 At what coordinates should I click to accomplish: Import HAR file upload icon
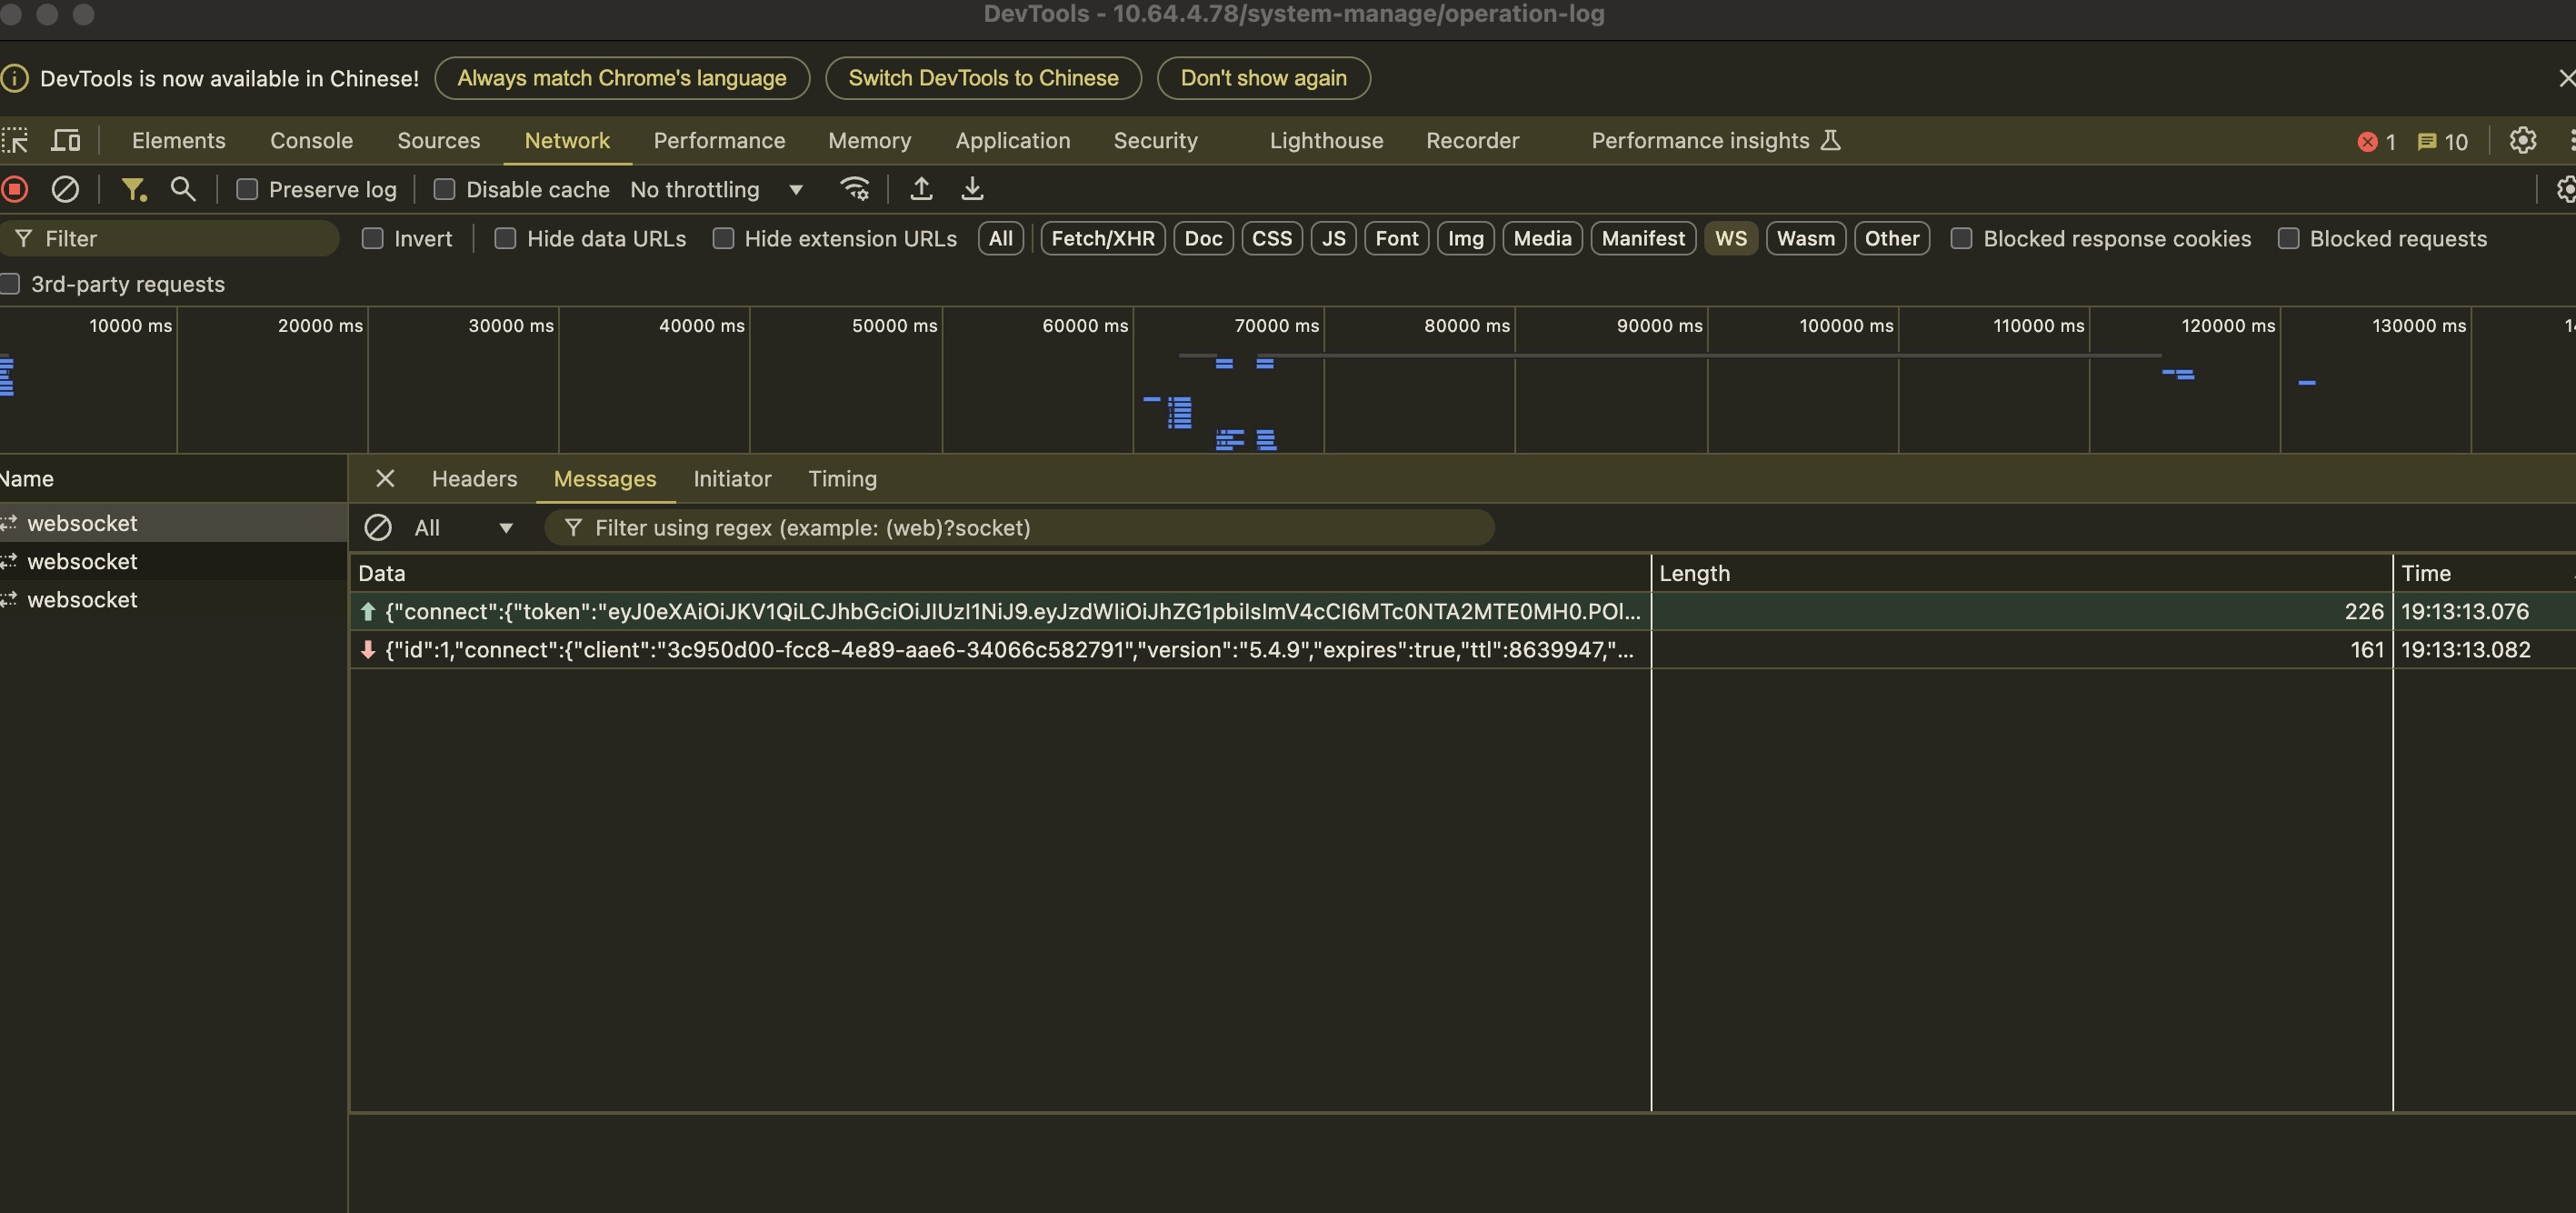coord(921,189)
